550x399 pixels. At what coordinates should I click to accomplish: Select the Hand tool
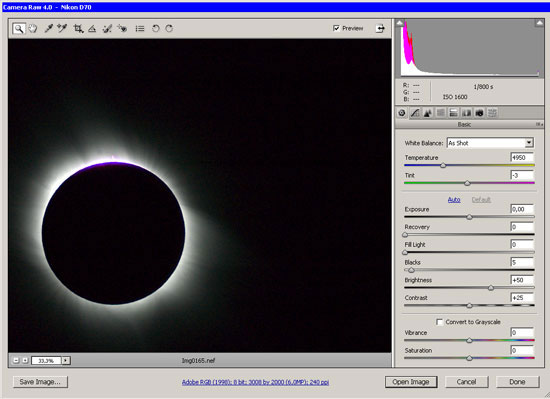(33, 28)
